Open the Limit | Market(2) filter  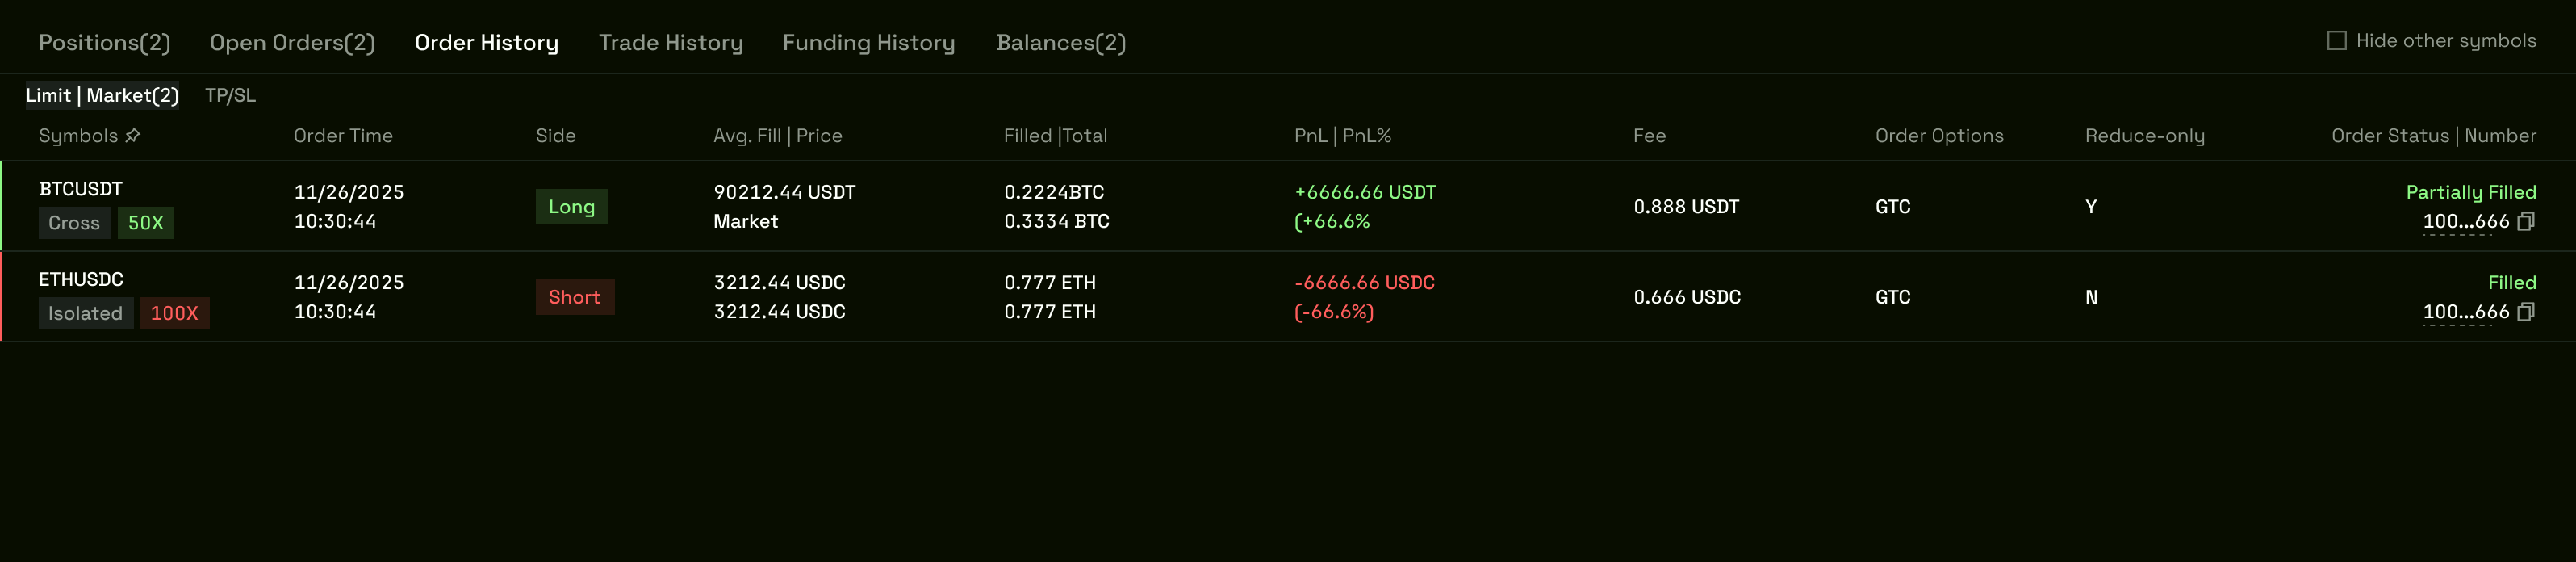pos(102,96)
